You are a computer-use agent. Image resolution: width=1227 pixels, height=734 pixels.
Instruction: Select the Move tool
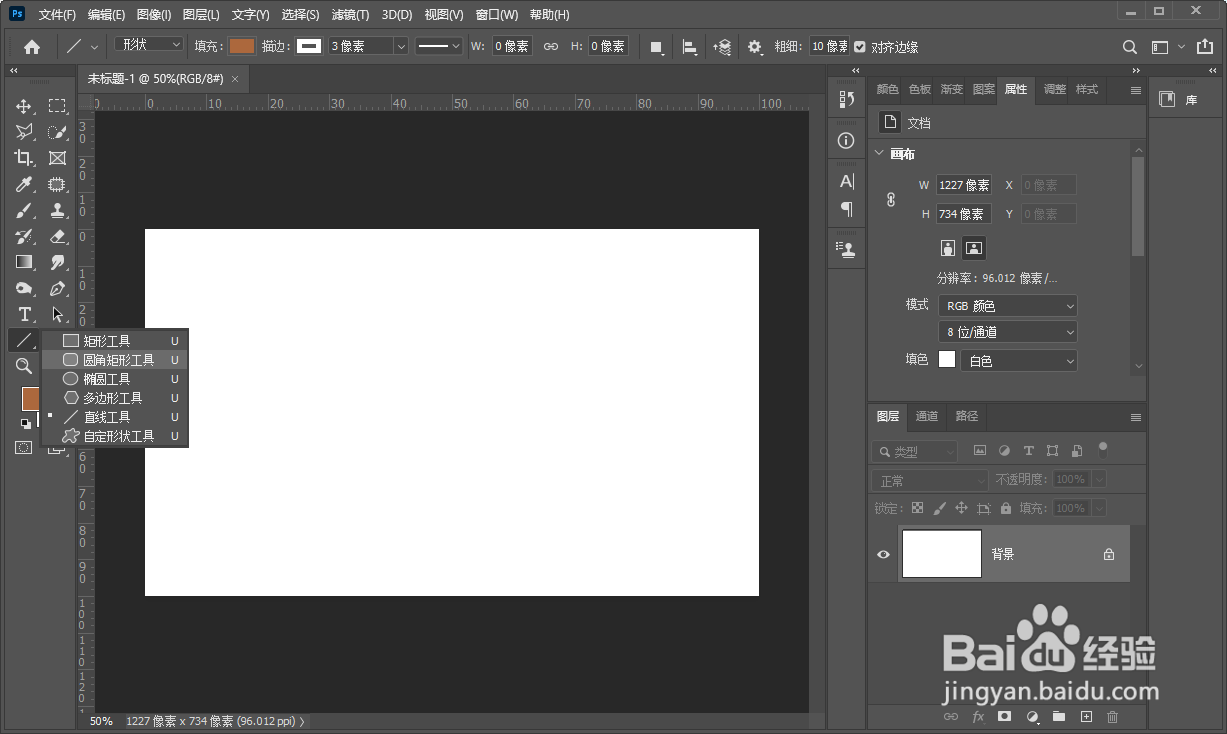point(24,106)
